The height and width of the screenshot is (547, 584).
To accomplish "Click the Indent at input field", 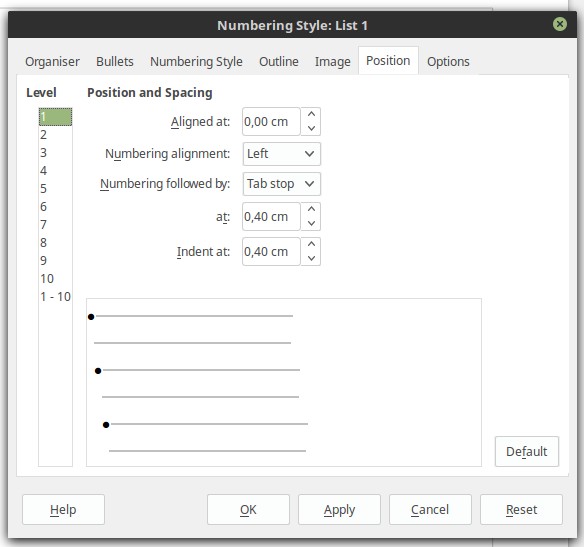I will tap(271, 252).
